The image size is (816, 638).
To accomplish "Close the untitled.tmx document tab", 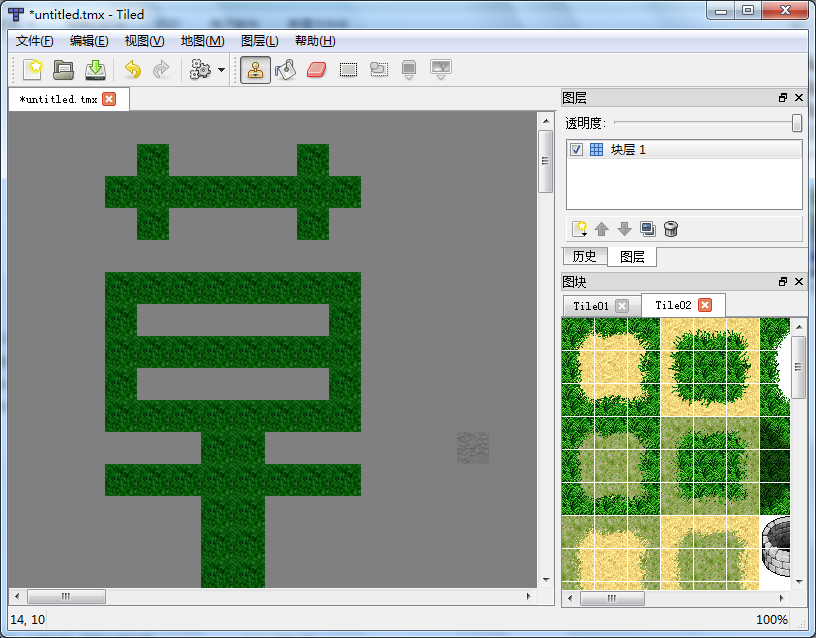I will [x=109, y=99].
